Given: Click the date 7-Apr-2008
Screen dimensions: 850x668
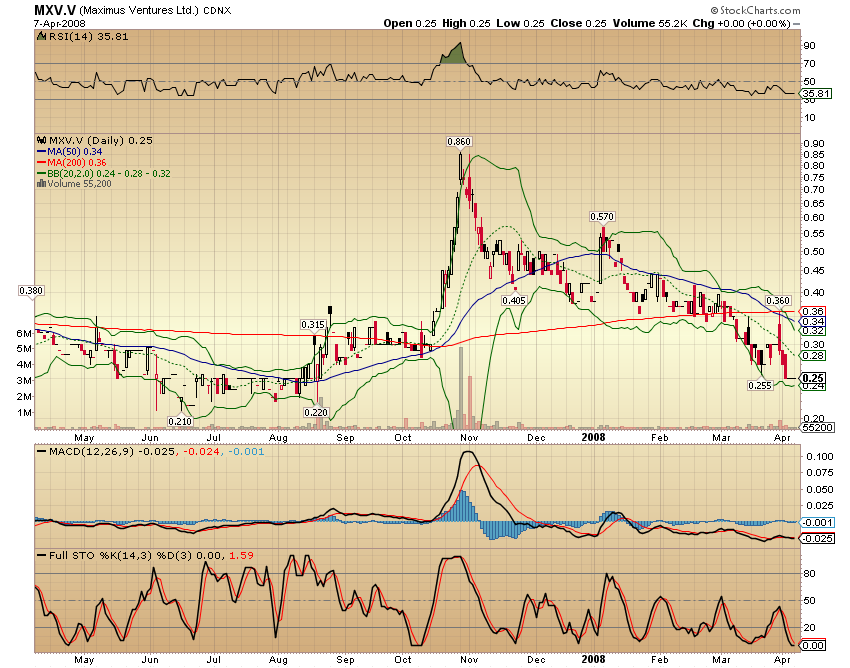Looking at the screenshot, I should pos(60,23).
